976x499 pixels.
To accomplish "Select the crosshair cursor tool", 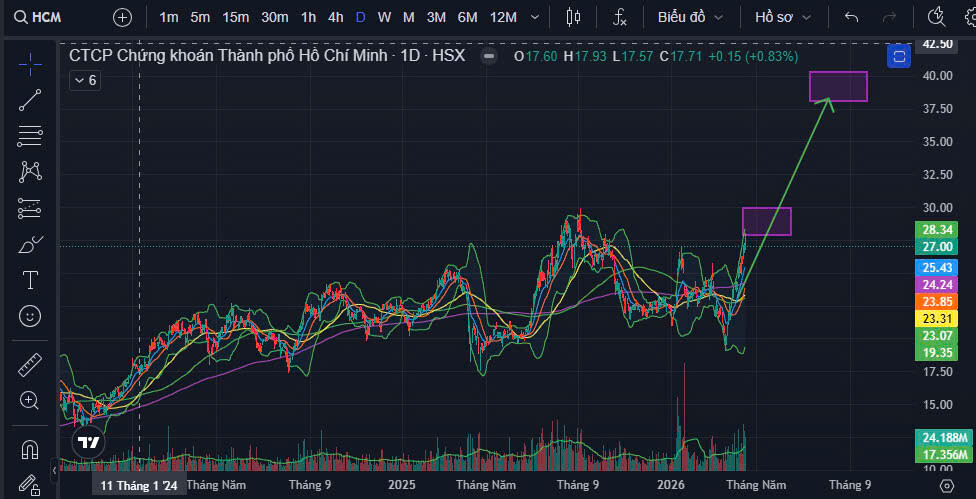I will coord(30,64).
